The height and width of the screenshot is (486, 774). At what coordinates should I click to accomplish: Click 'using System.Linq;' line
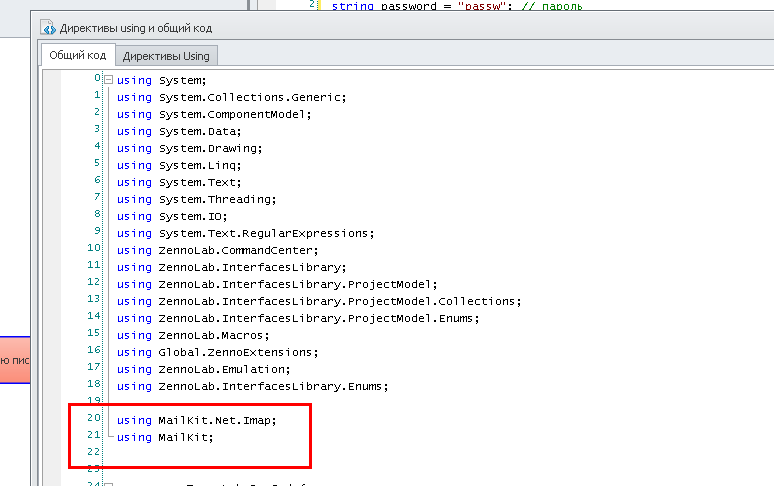click(x=179, y=165)
